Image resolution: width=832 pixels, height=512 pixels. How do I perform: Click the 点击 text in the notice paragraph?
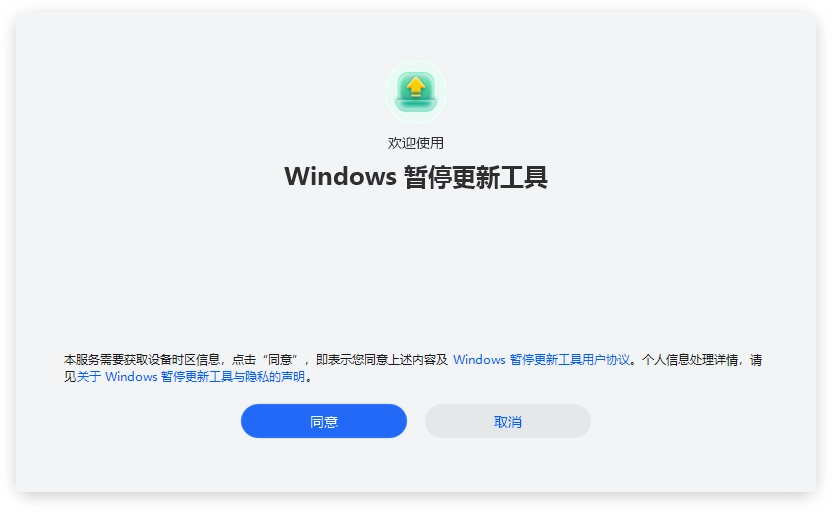244,360
